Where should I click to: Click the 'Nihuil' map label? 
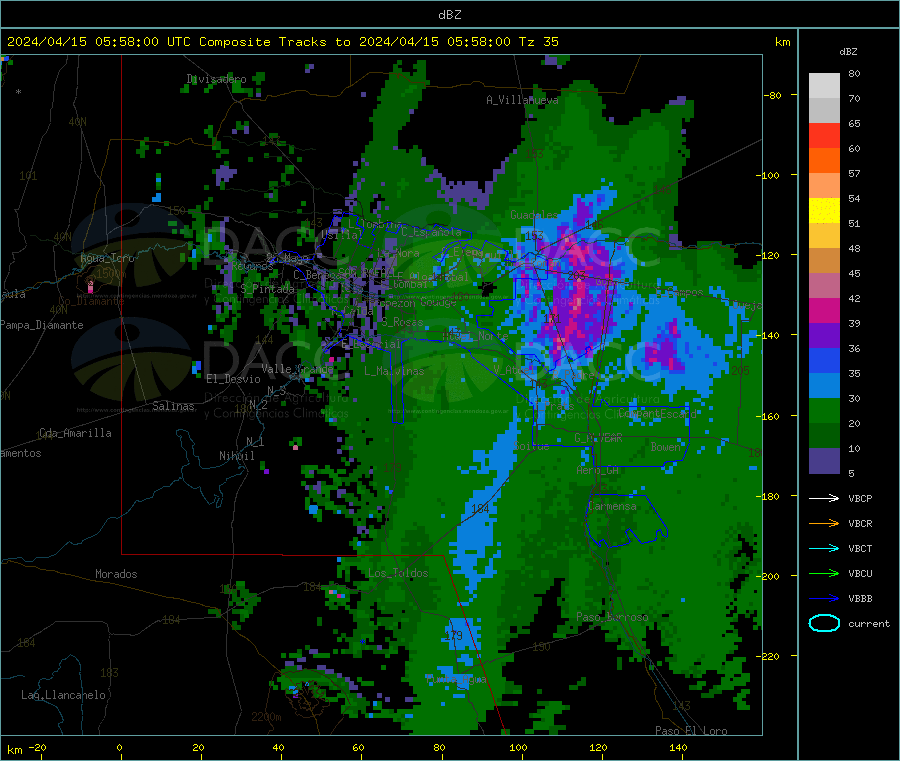pos(236,456)
